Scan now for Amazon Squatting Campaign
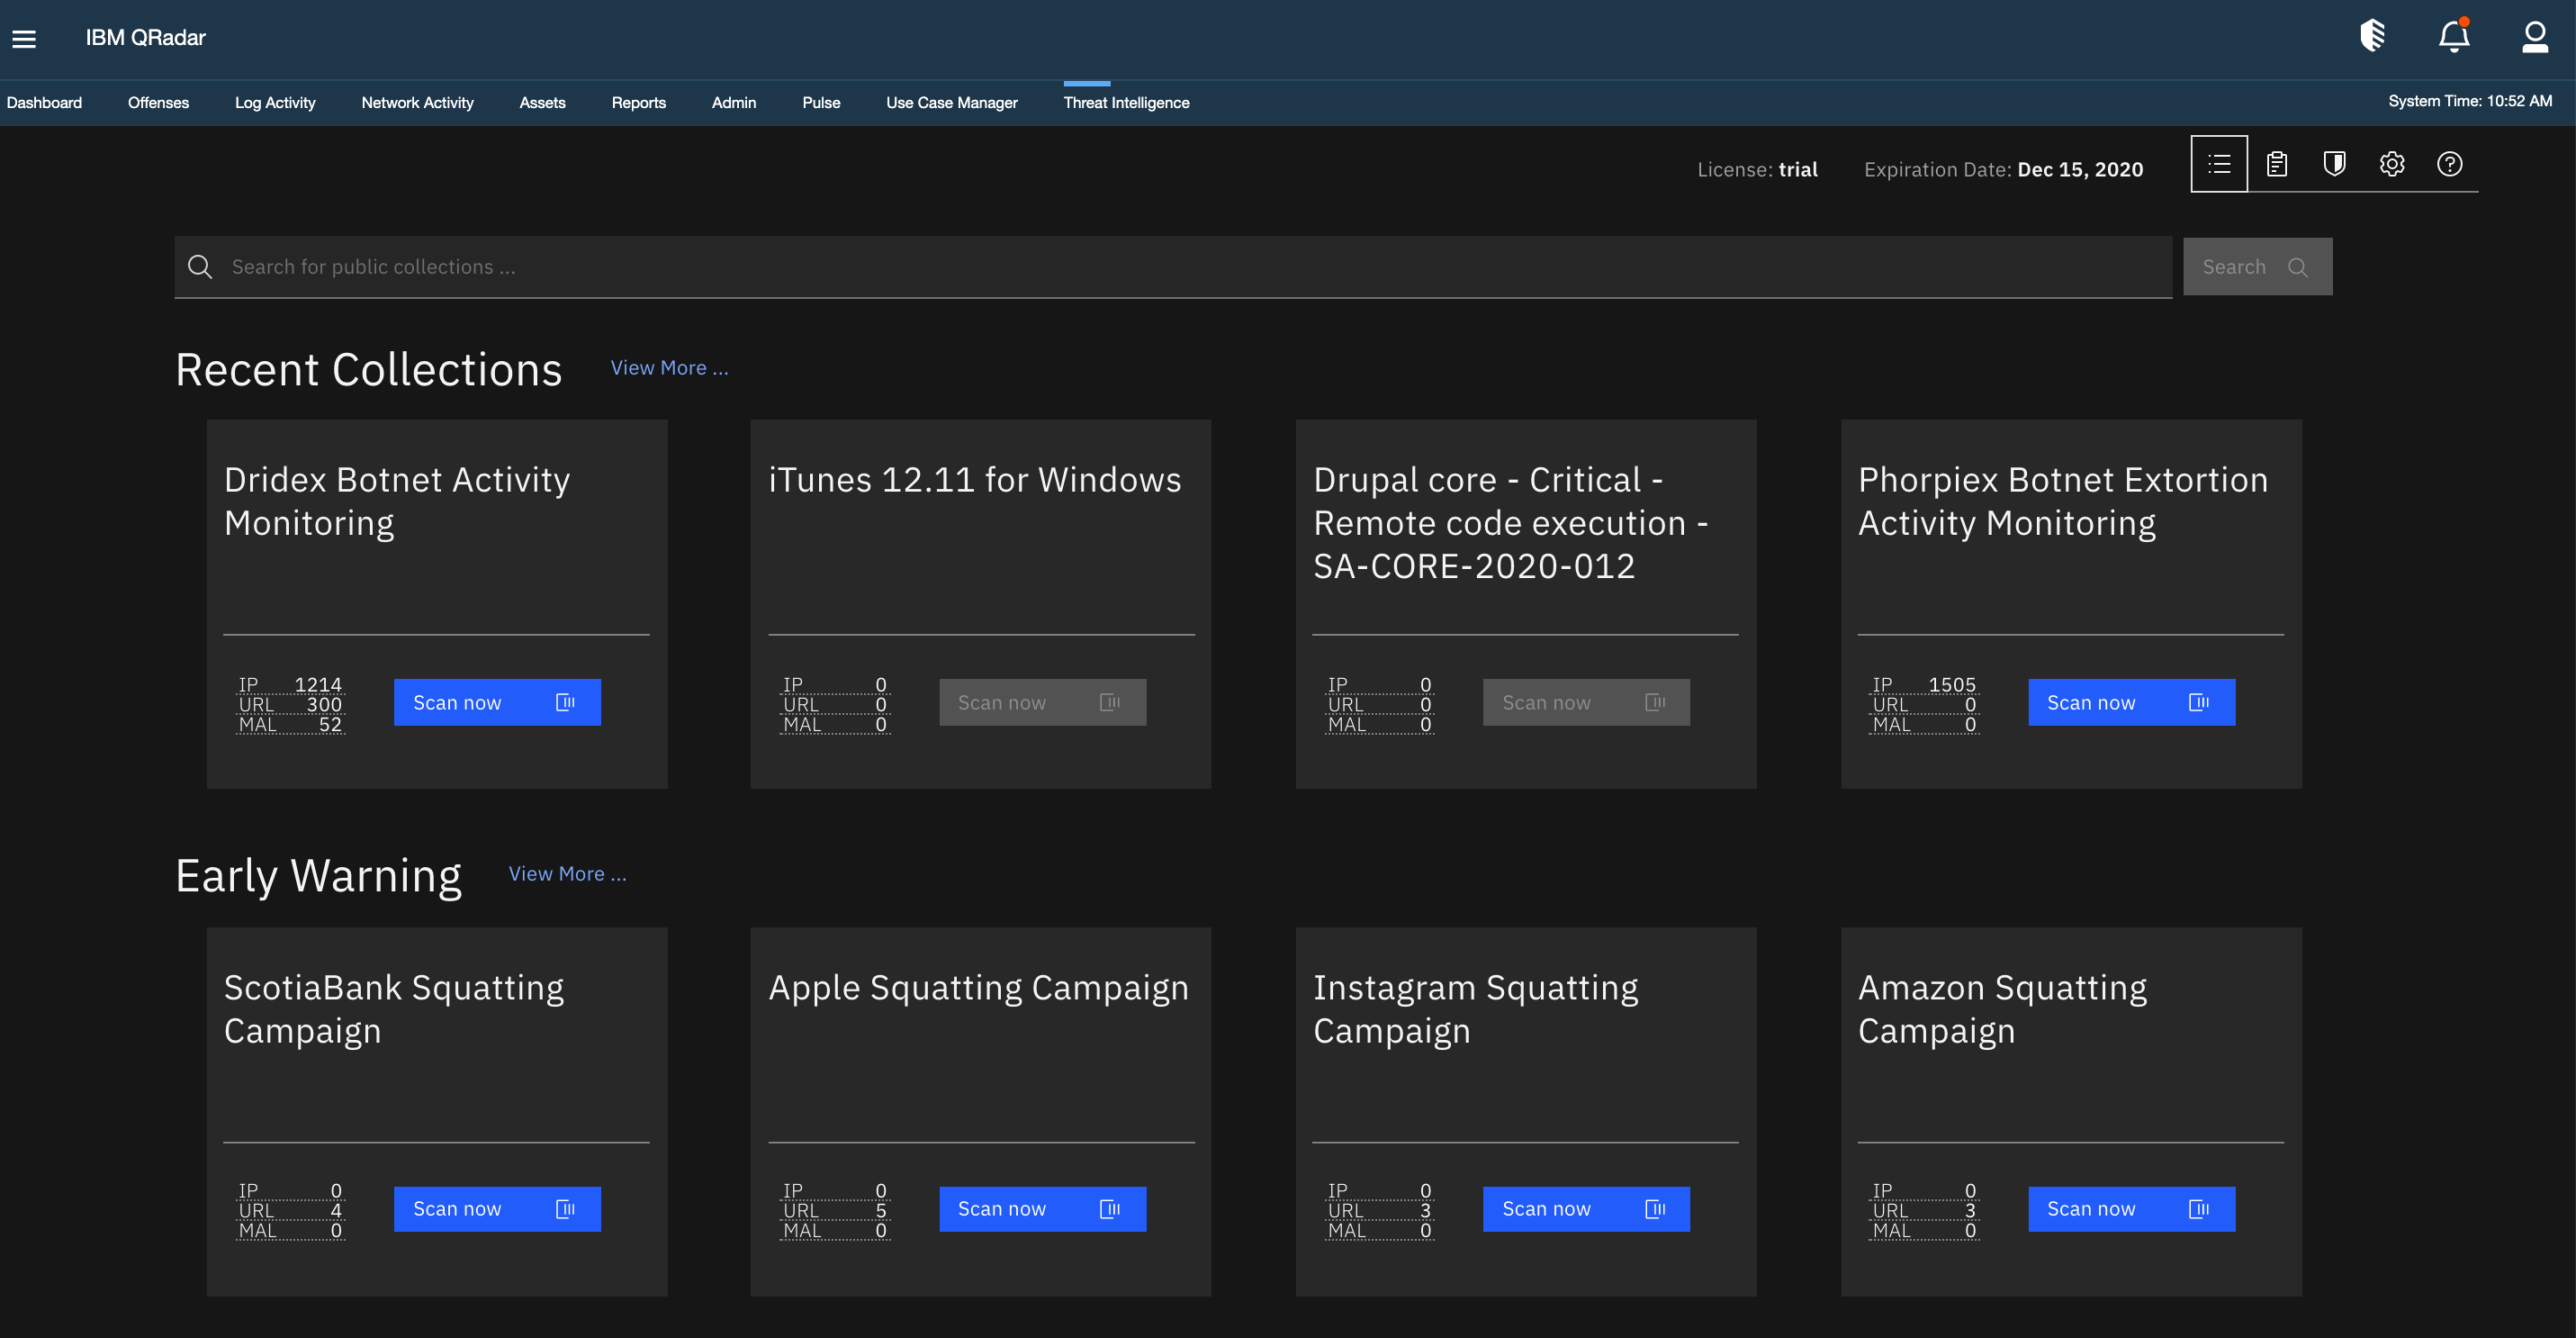The width and height of the screenshot is (2576, 1338). (x=2131, y=1209)
